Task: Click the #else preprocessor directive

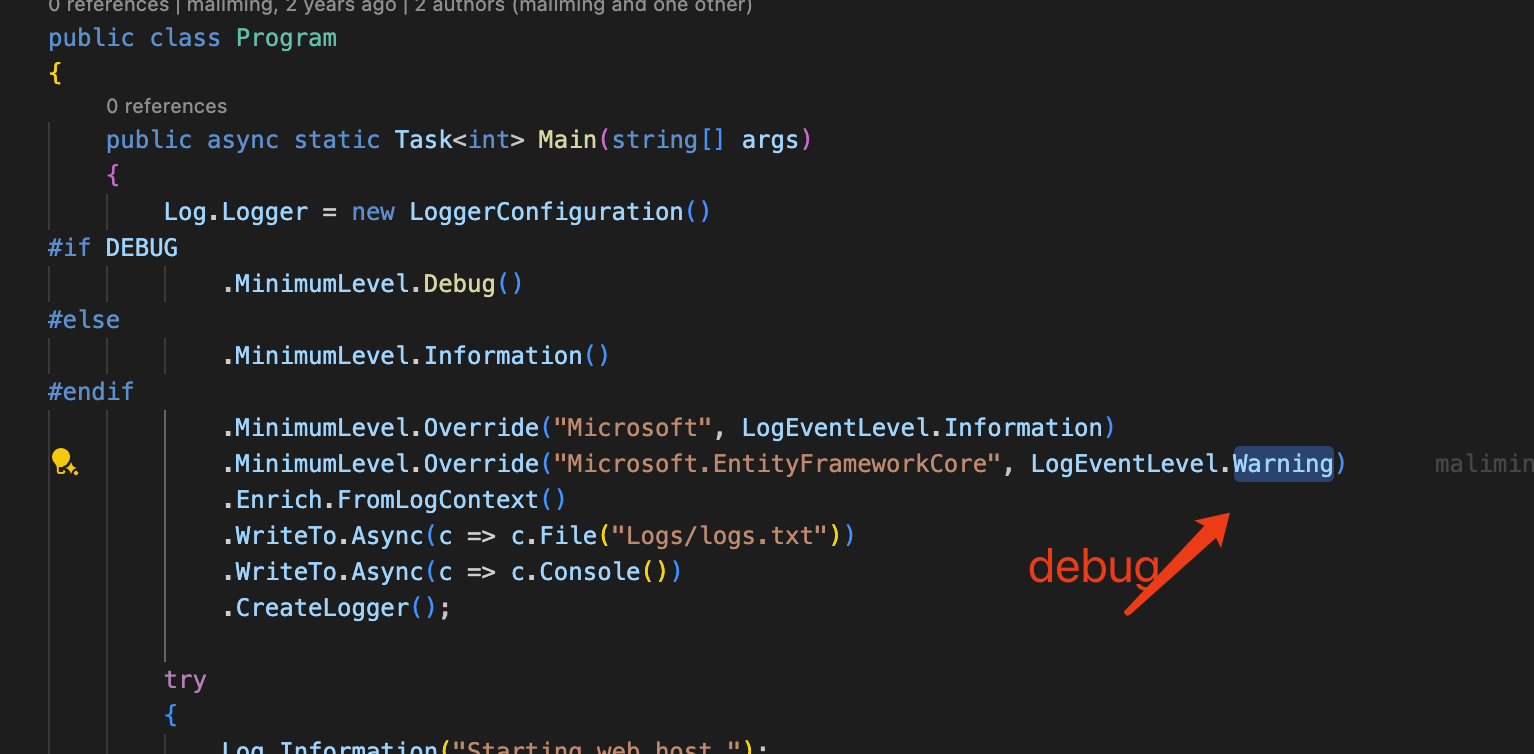Action: click(x=84, y=320)
